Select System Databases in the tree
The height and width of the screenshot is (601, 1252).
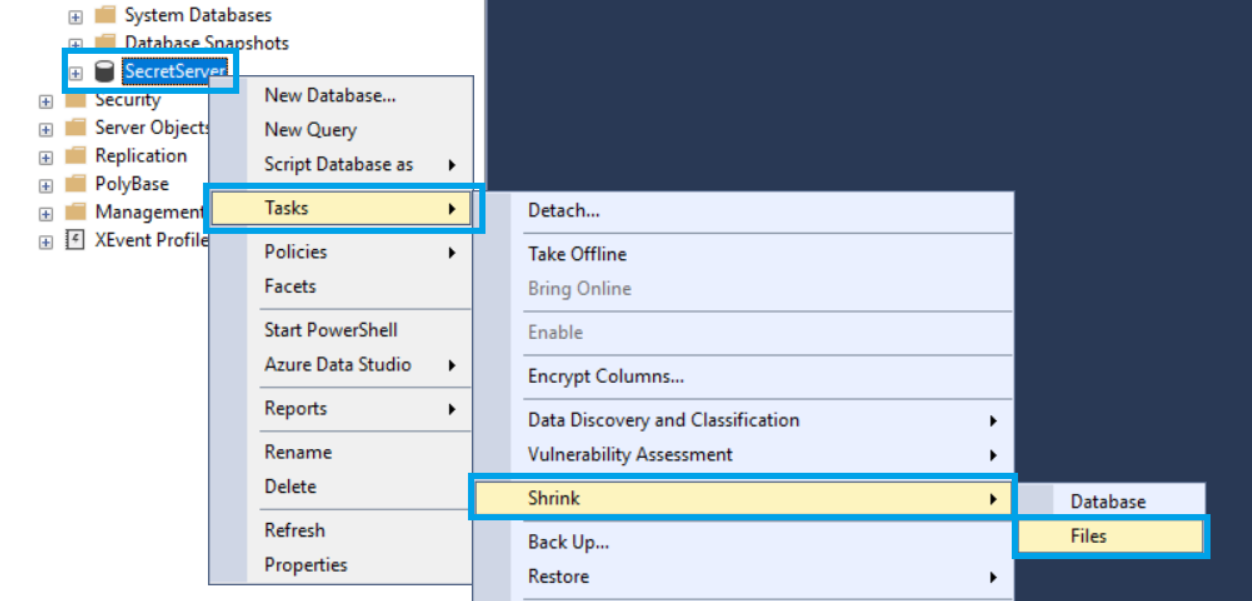(x=198, y=15)
